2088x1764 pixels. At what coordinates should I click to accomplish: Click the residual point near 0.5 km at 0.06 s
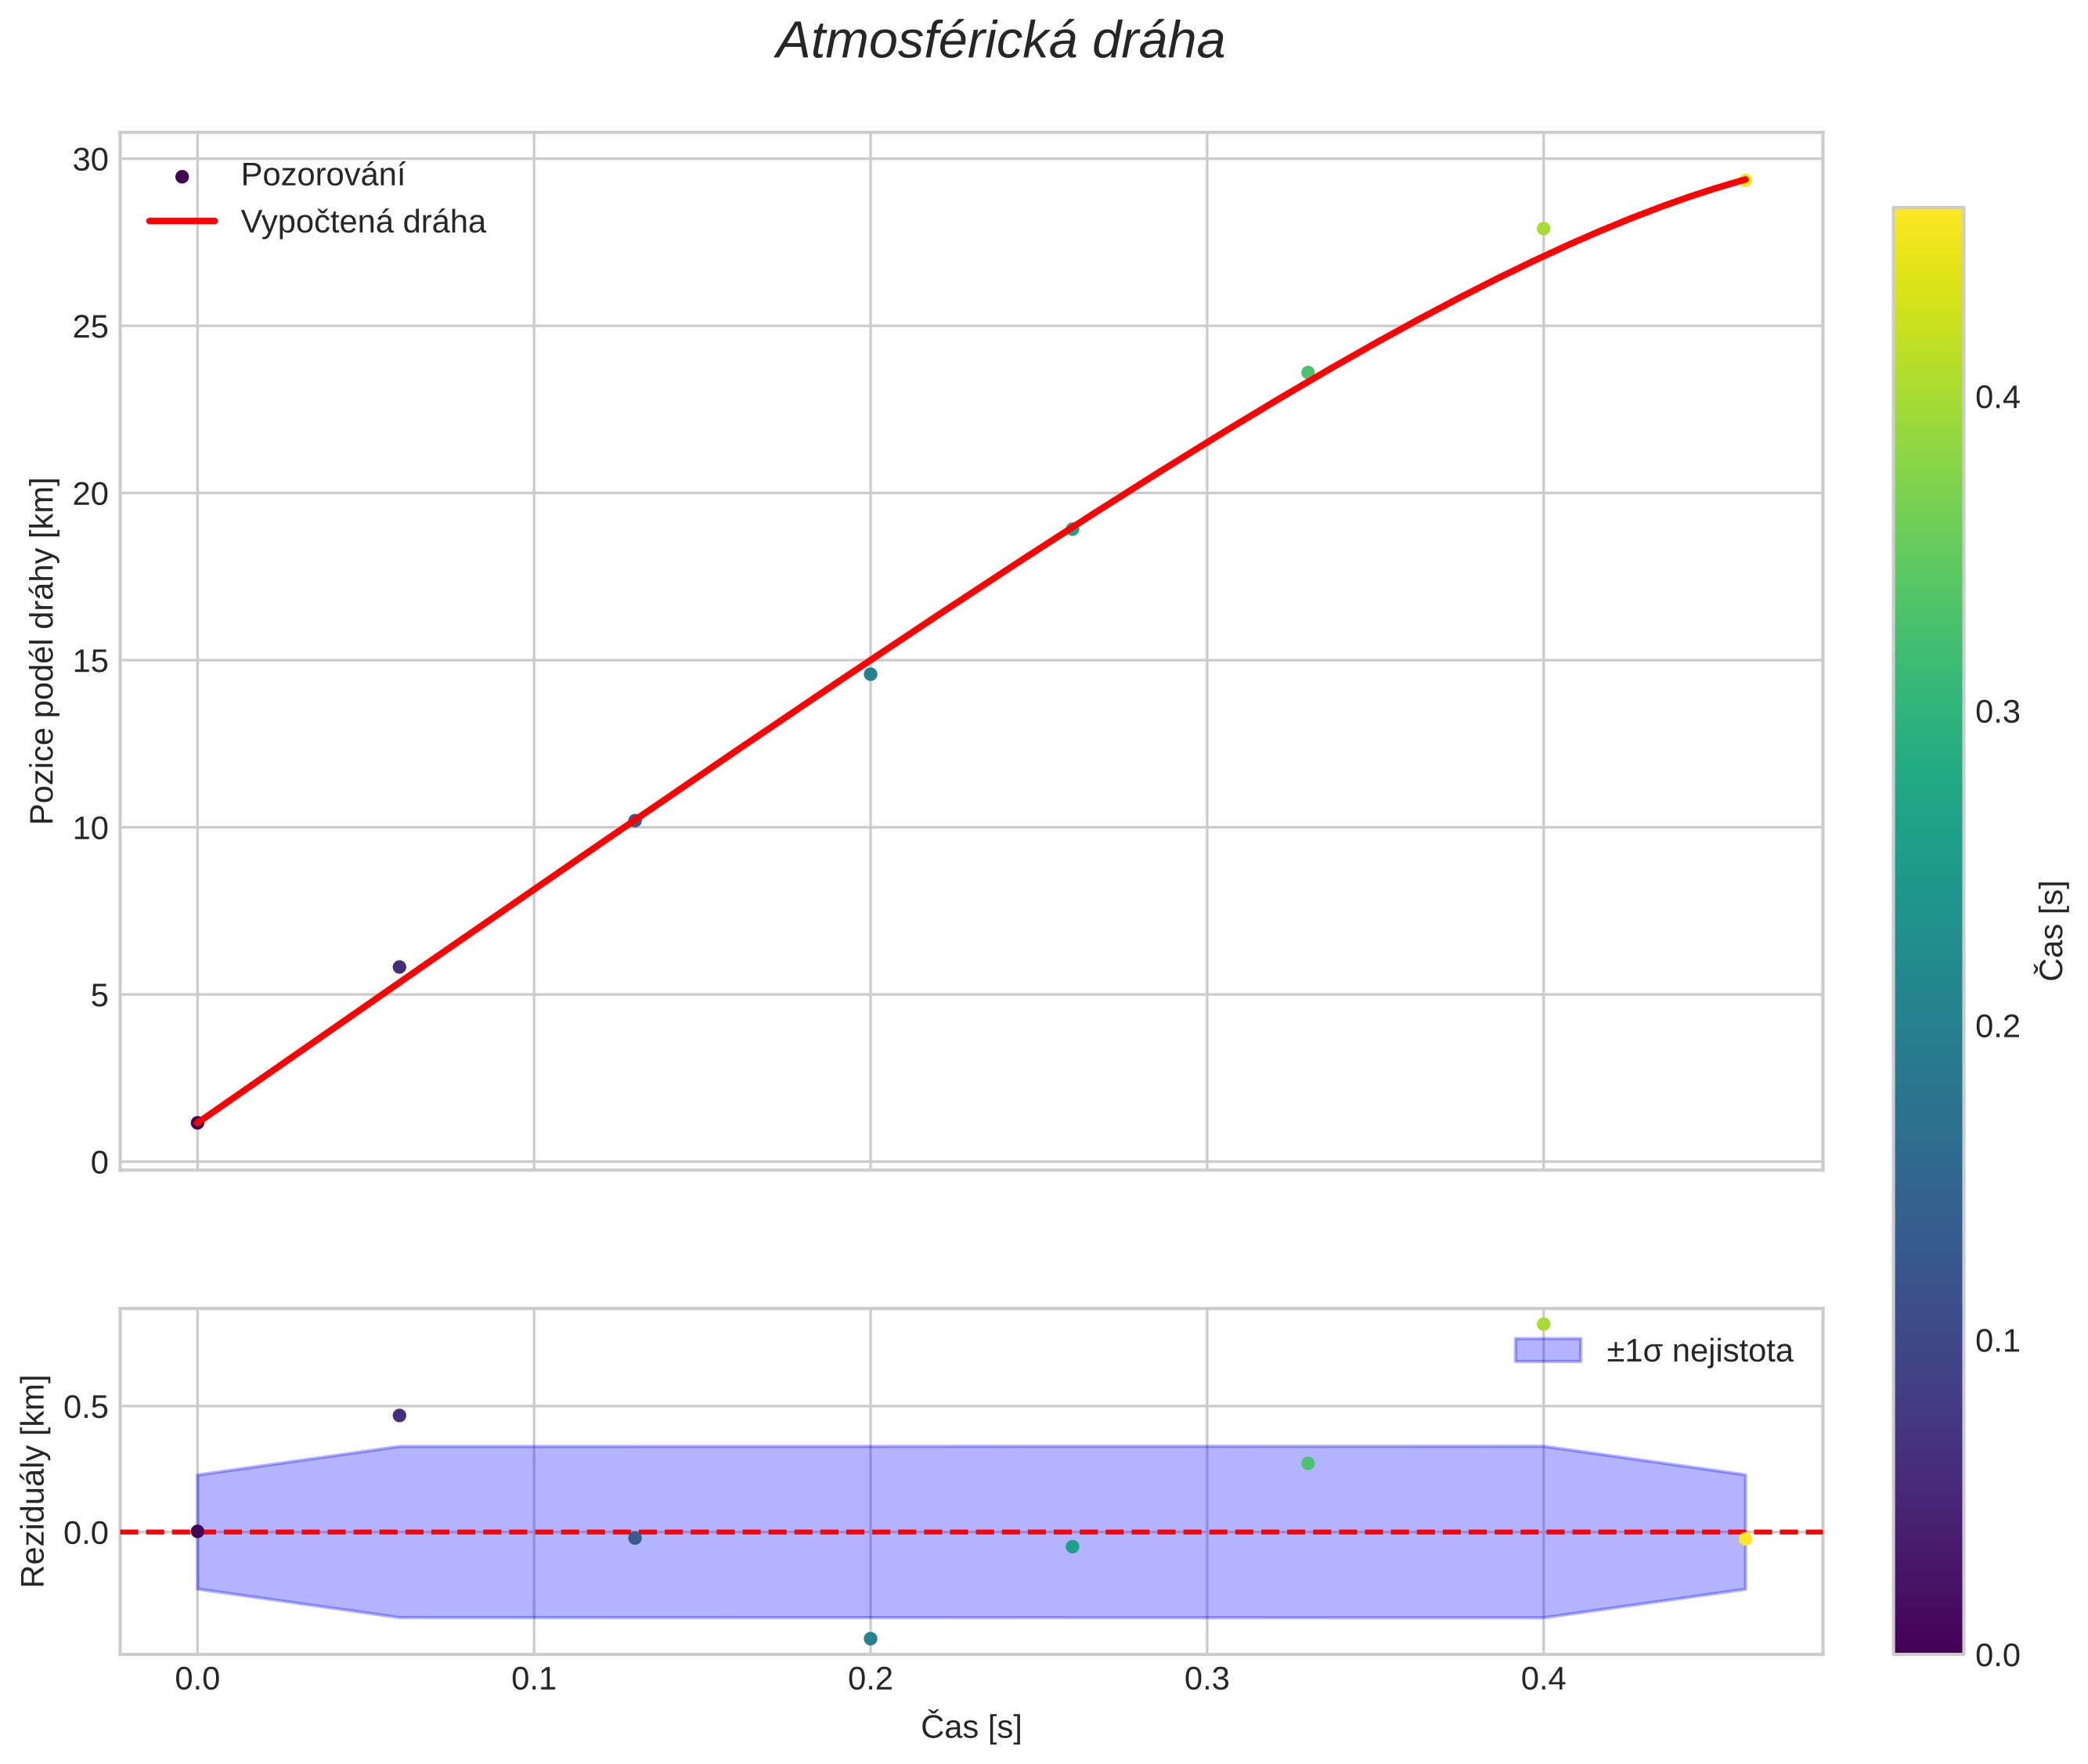pos(399,1415)
